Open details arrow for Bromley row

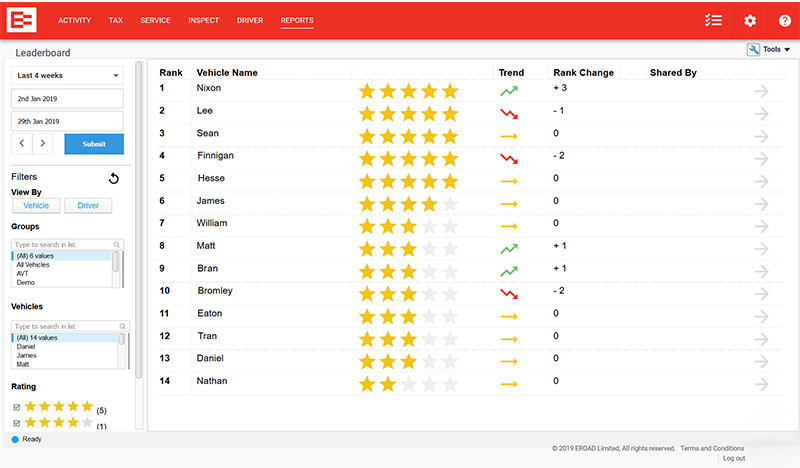[761, 293]
